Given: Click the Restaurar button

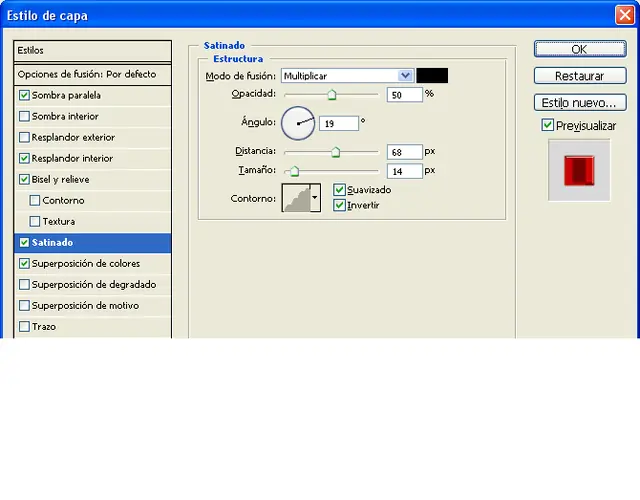Looking at the screenshot, I should point(580,76).
